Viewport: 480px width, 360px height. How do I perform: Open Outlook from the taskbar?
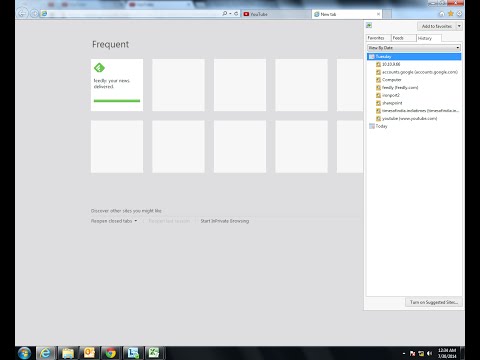[89, 353]
